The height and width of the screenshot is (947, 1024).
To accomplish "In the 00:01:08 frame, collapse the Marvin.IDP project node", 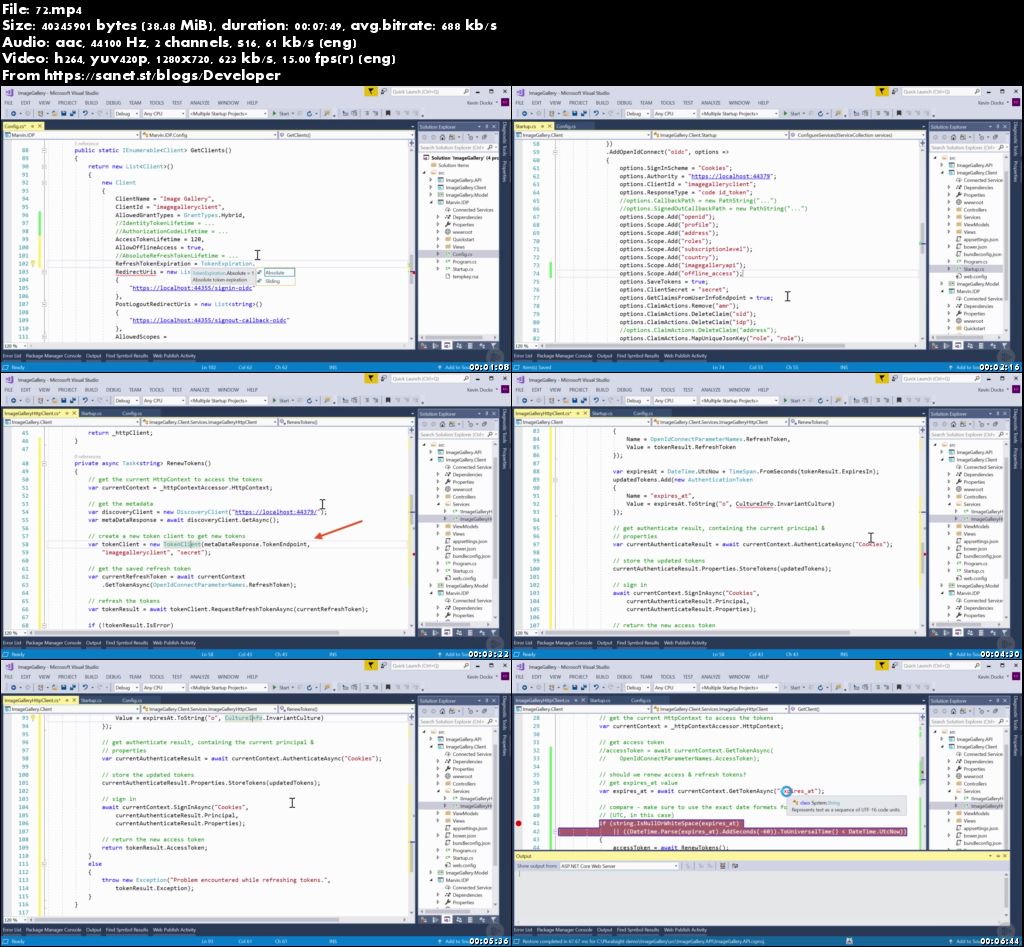I will [431, 202].
